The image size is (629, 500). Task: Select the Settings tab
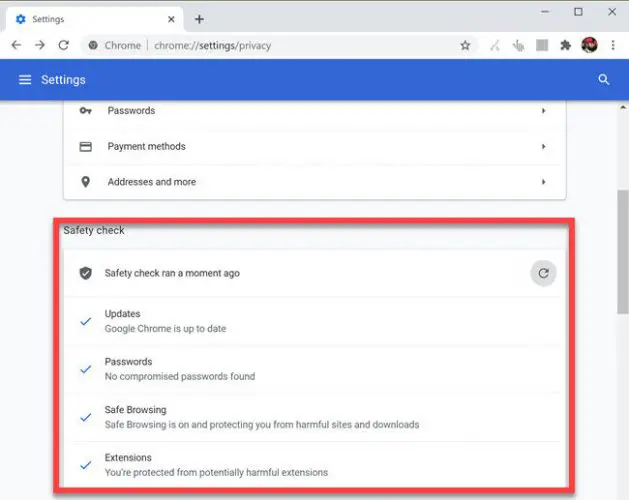95,19
